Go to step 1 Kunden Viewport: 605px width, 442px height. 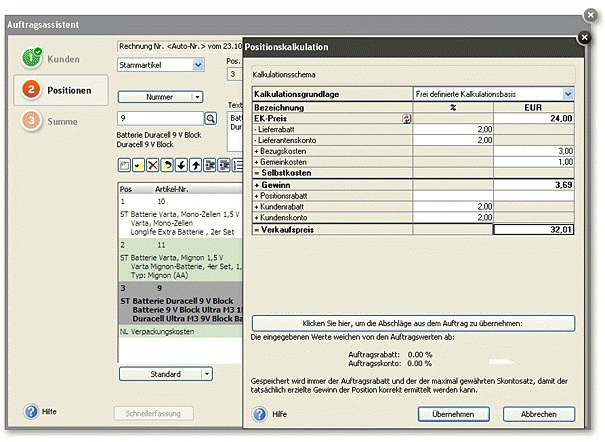pyautogui.click(x=51, y=59)
